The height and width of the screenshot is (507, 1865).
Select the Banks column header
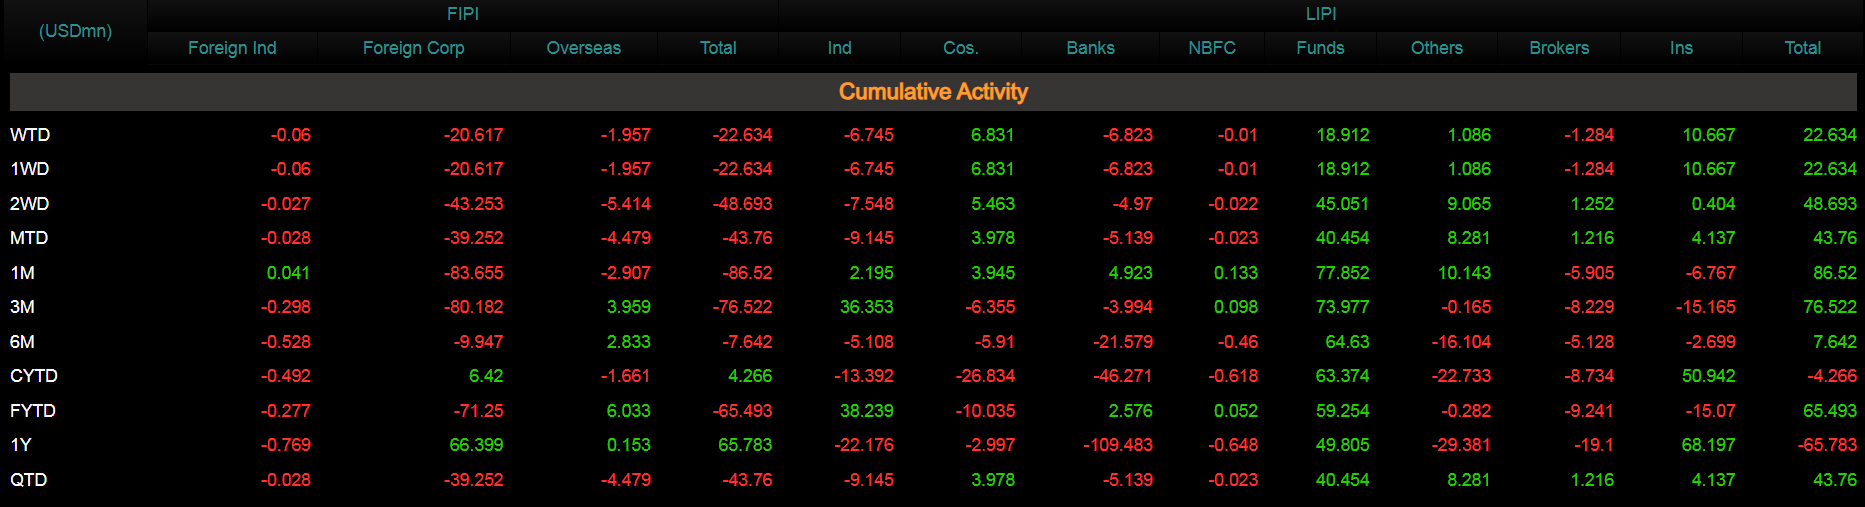(x=1090, y=48)
